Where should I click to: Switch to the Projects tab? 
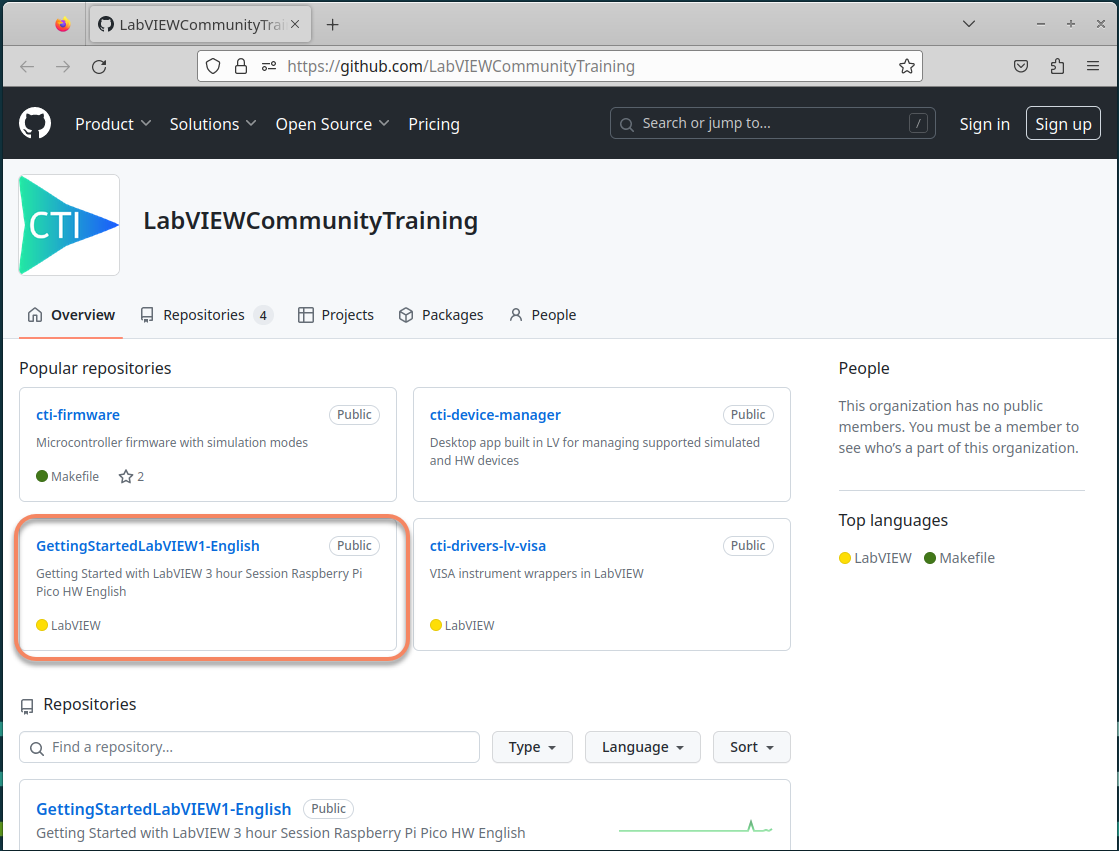click(335, 315)
